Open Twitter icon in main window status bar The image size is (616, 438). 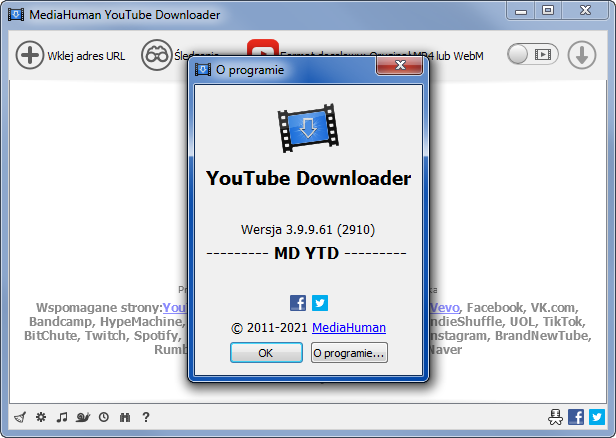[597, 417]
